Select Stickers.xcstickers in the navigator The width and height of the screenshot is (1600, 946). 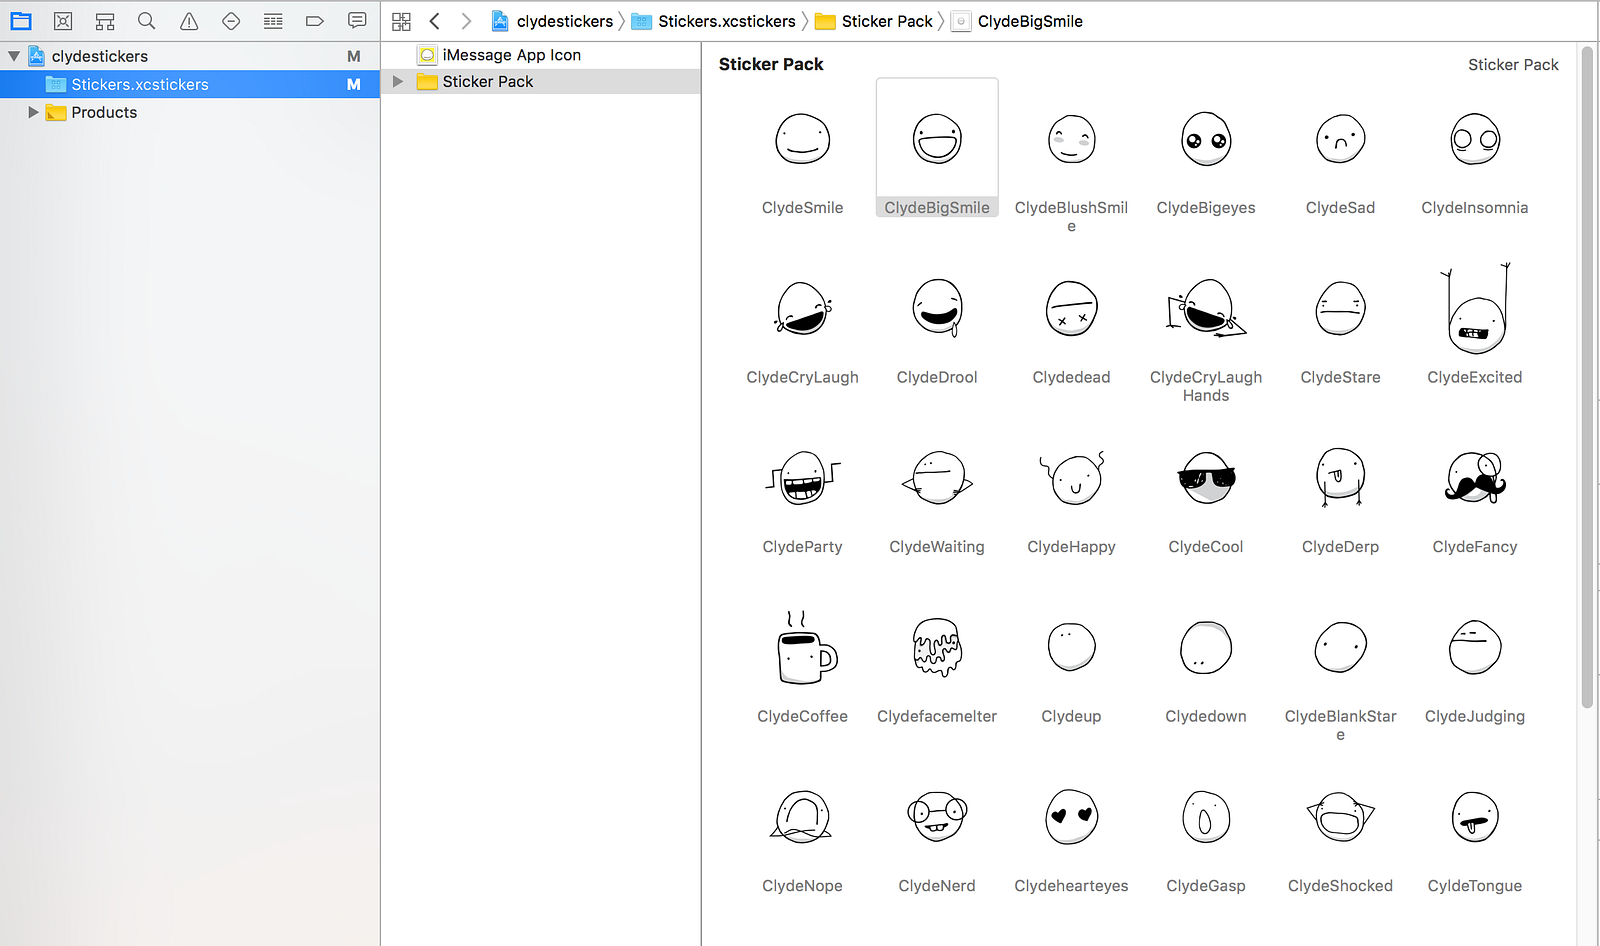tap(190, 85)
